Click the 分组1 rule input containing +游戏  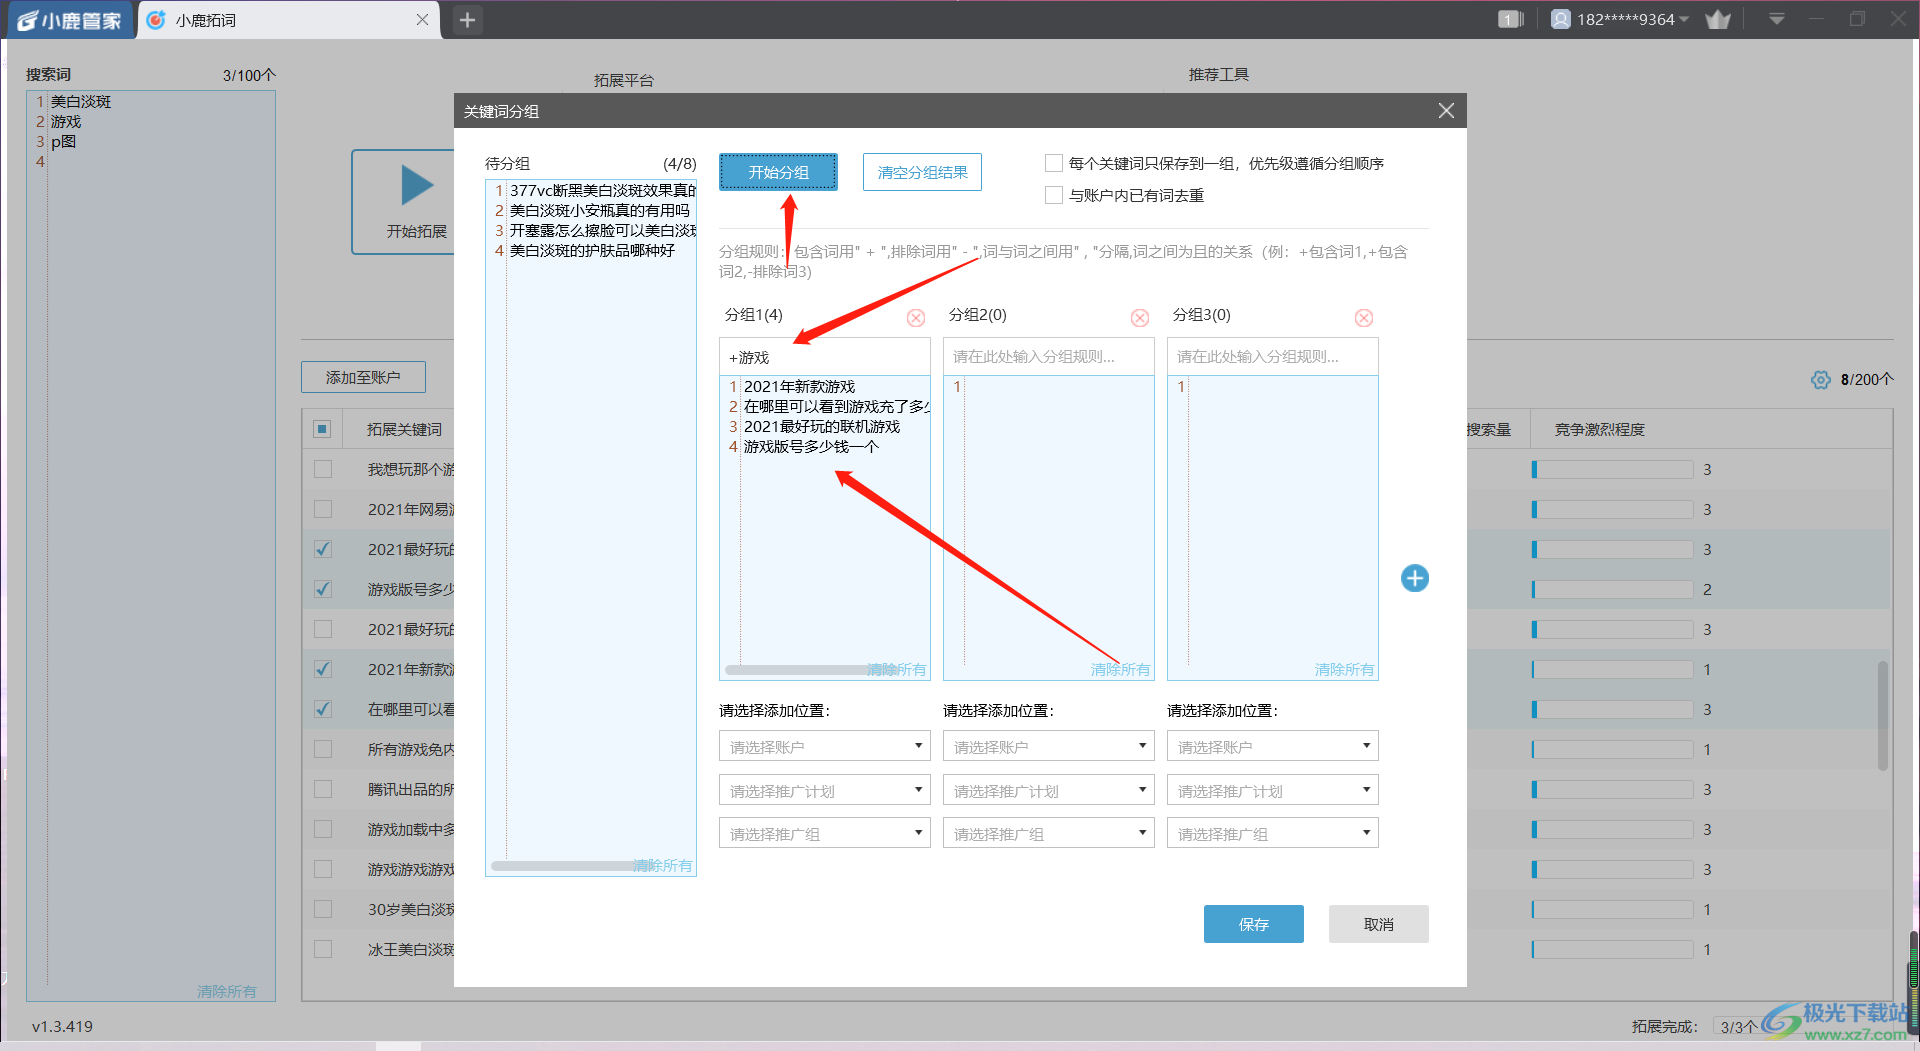(x=825, y=357)
